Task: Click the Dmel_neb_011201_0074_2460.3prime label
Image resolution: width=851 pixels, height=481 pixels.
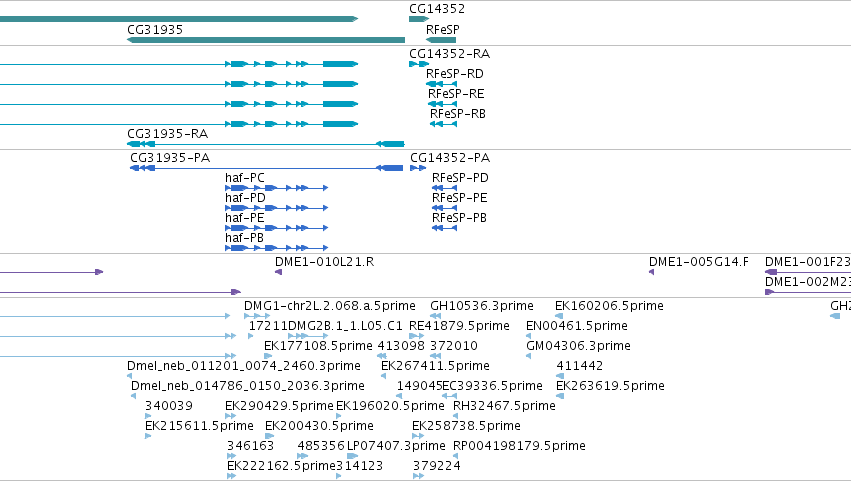Action: [x=244, y=366]
